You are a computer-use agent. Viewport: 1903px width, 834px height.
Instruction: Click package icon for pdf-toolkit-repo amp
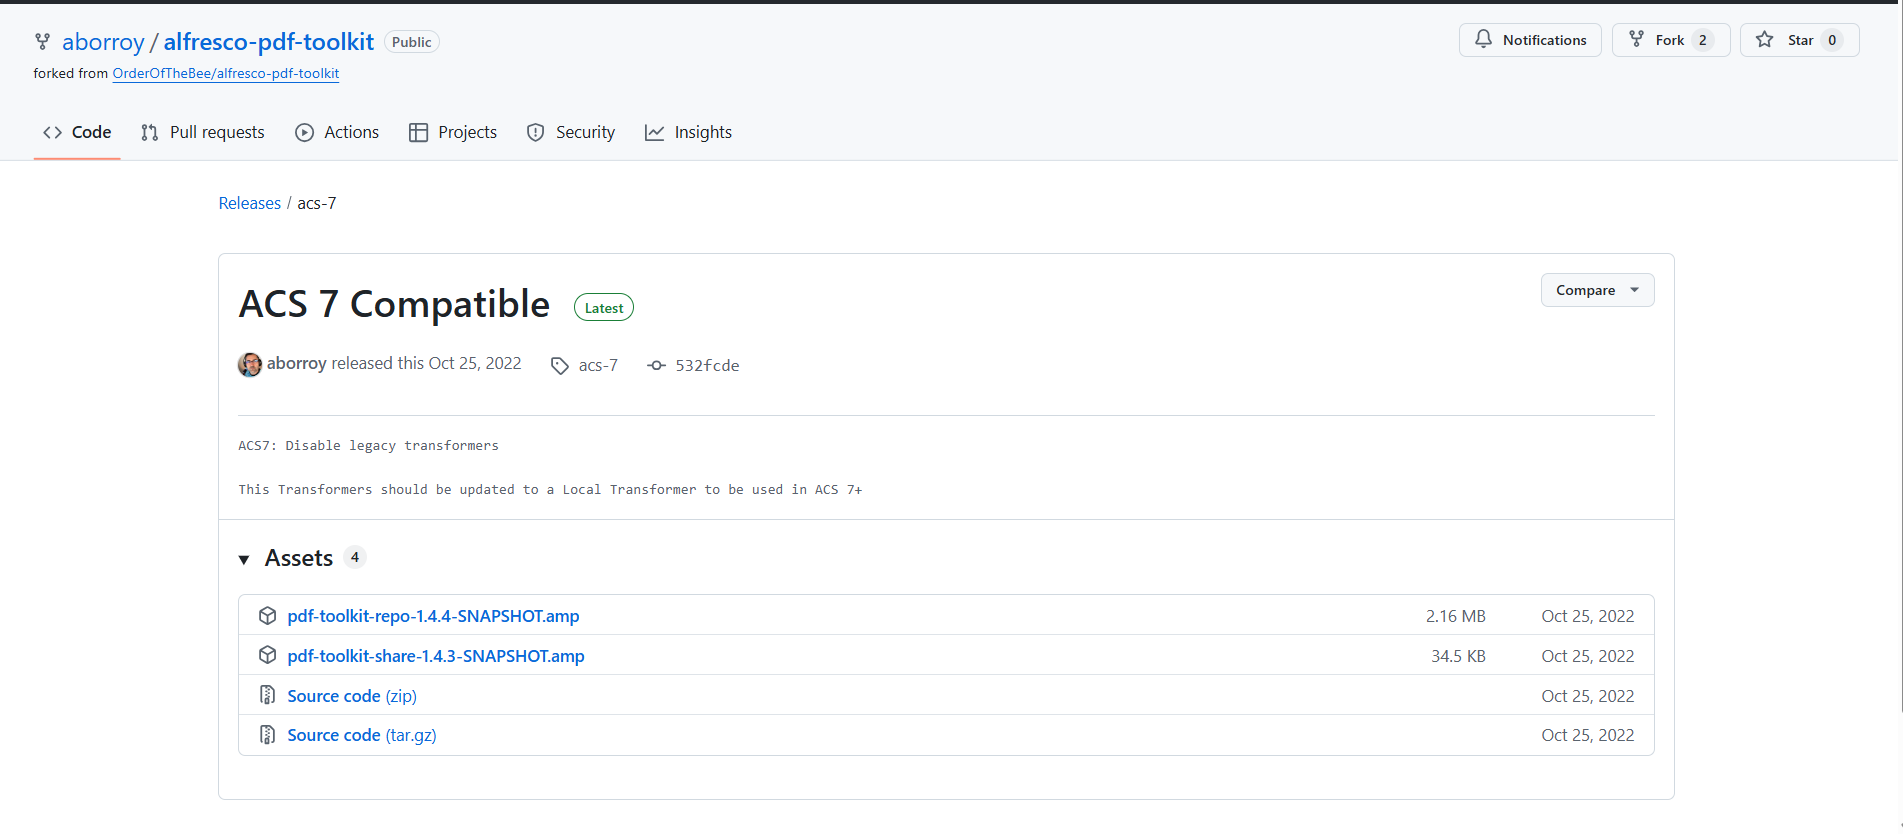click(x=267, y=615)
